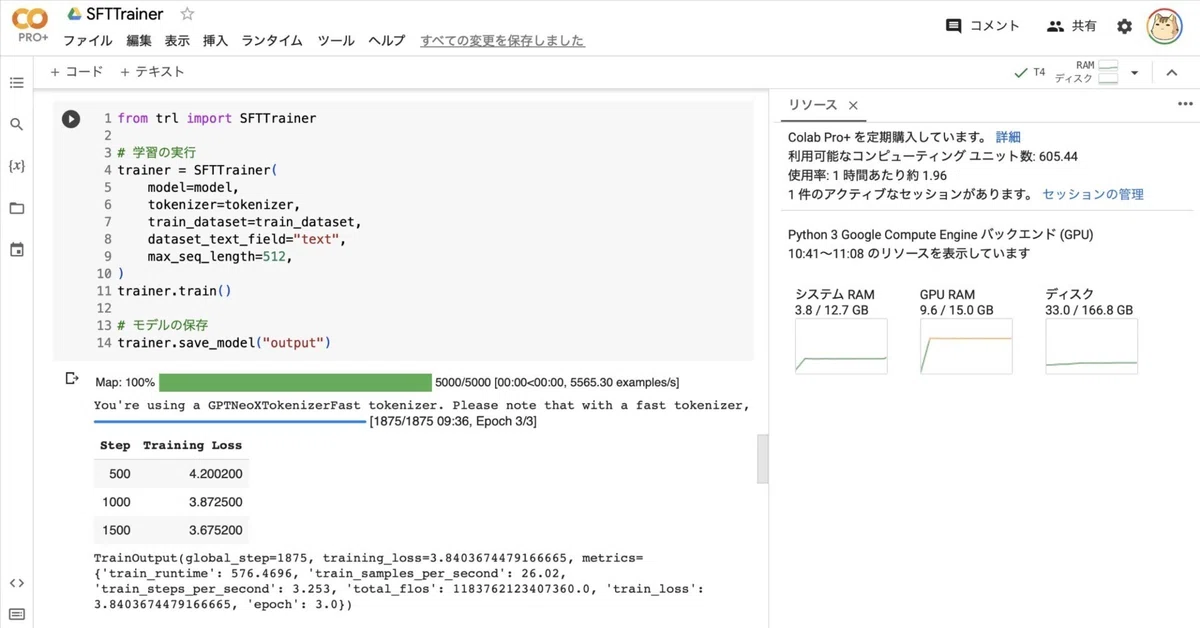Open the 詳細 link
Screen dimensions: 1200x628
pyautogui.click(x=1008, y=137)
